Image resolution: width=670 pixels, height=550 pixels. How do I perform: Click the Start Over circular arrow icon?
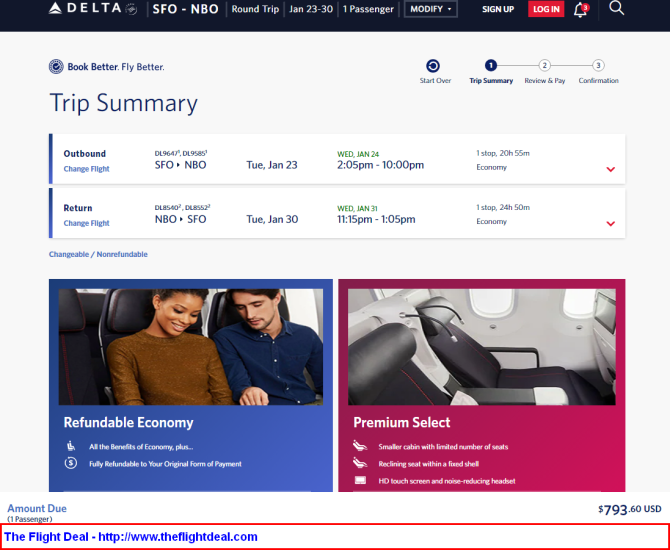point(433,66)
